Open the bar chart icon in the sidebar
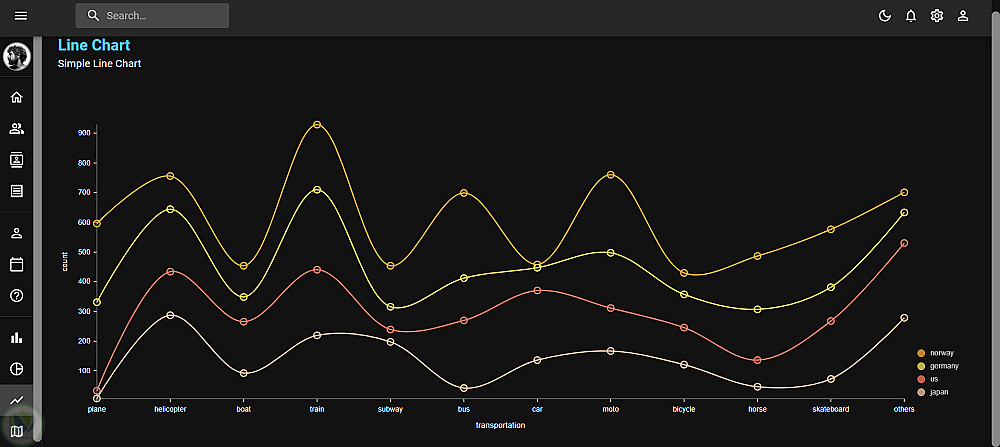1000x447 pixels. 17,337
